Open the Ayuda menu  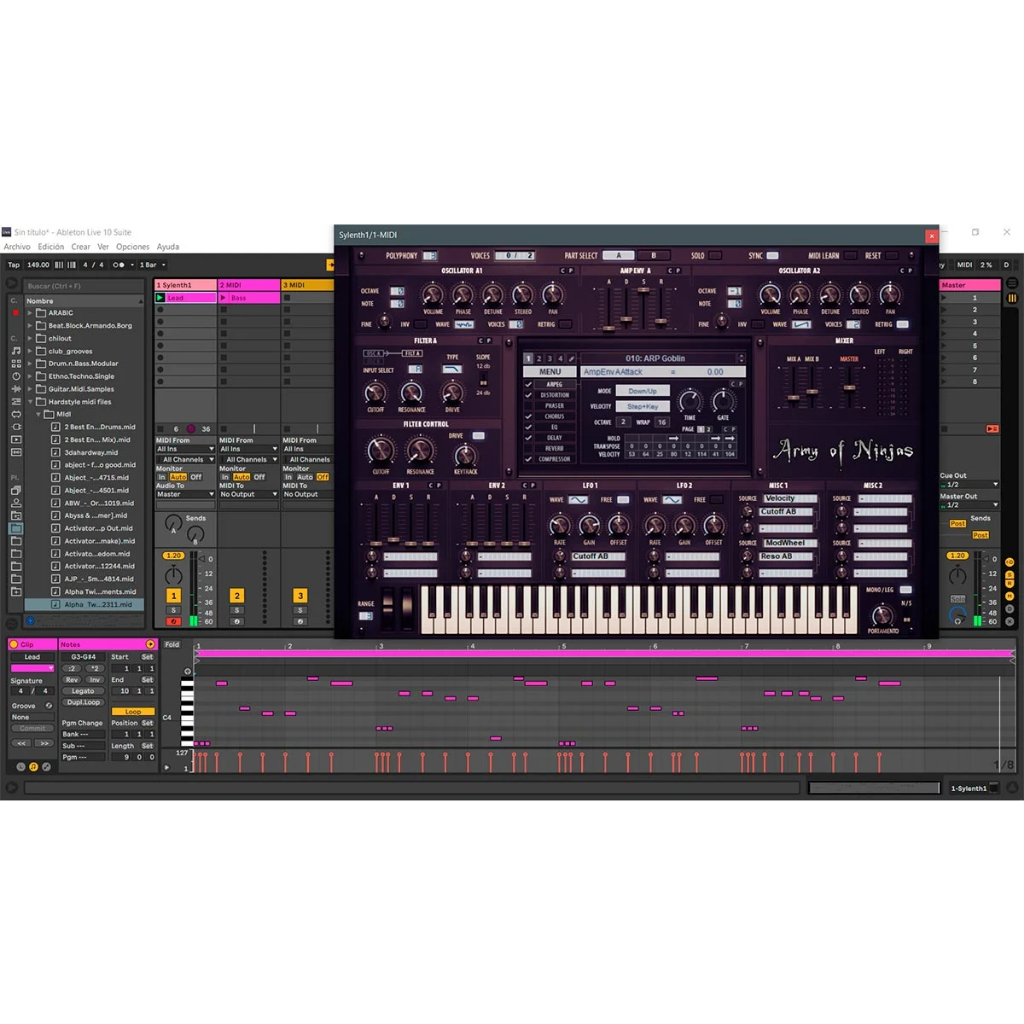(x=168, y=247)
